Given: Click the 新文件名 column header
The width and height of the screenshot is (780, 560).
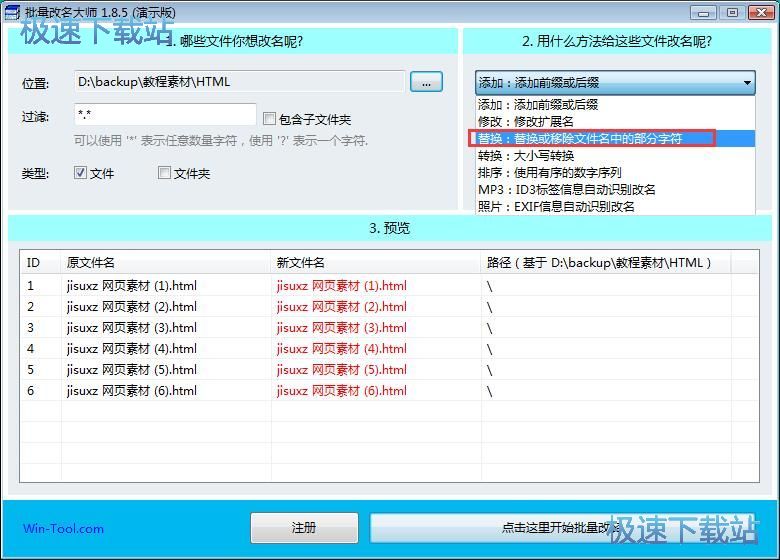Looking at the screenshot, I should [x=376, y=263].
